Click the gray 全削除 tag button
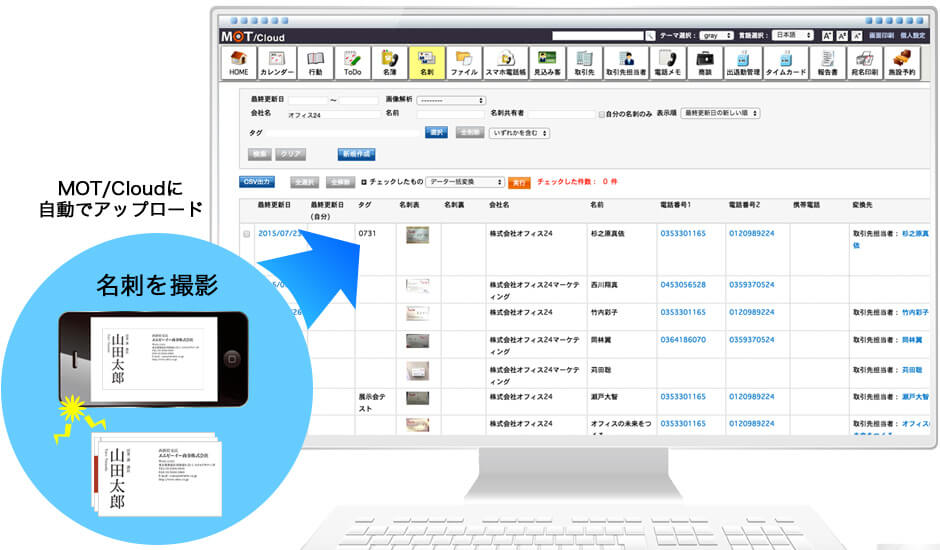Image resolution: width=940 pixels, height=550 pixels. click(x=470, y=133)
